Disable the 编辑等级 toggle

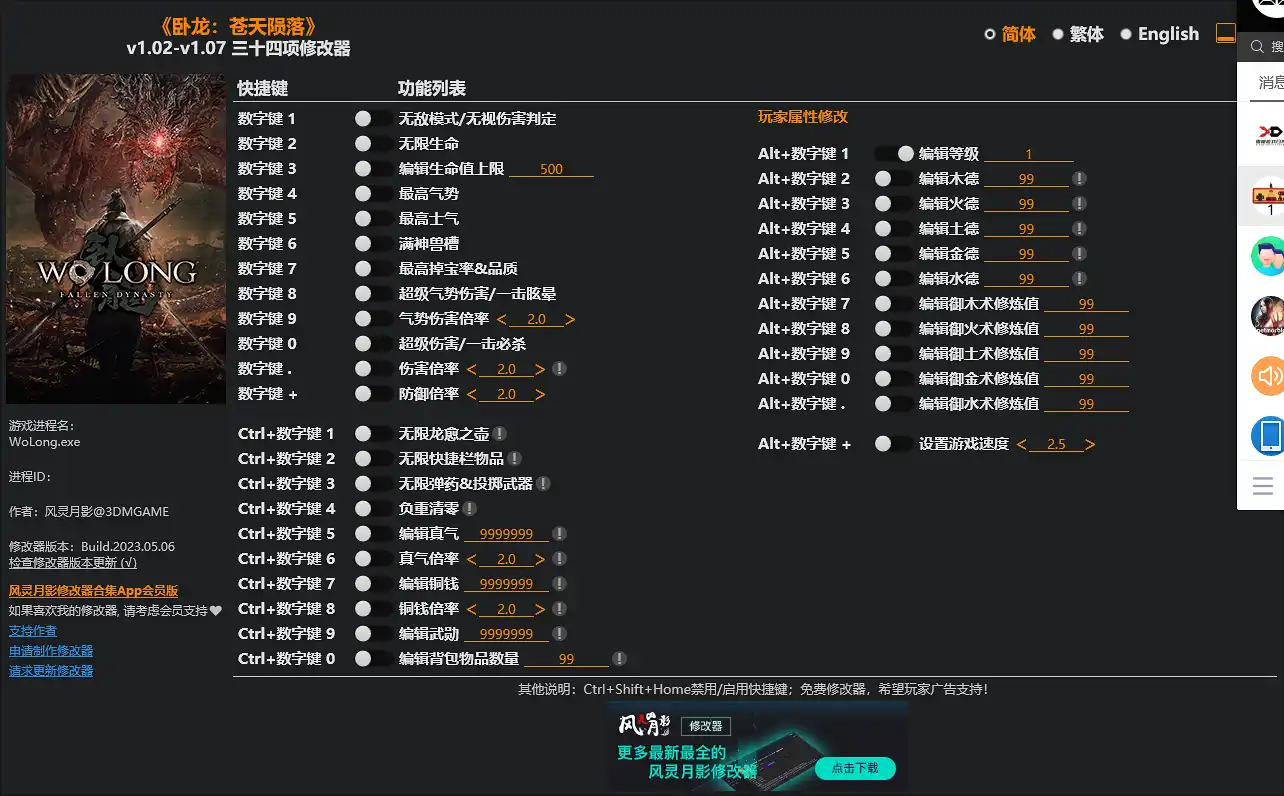pos(894,154)
